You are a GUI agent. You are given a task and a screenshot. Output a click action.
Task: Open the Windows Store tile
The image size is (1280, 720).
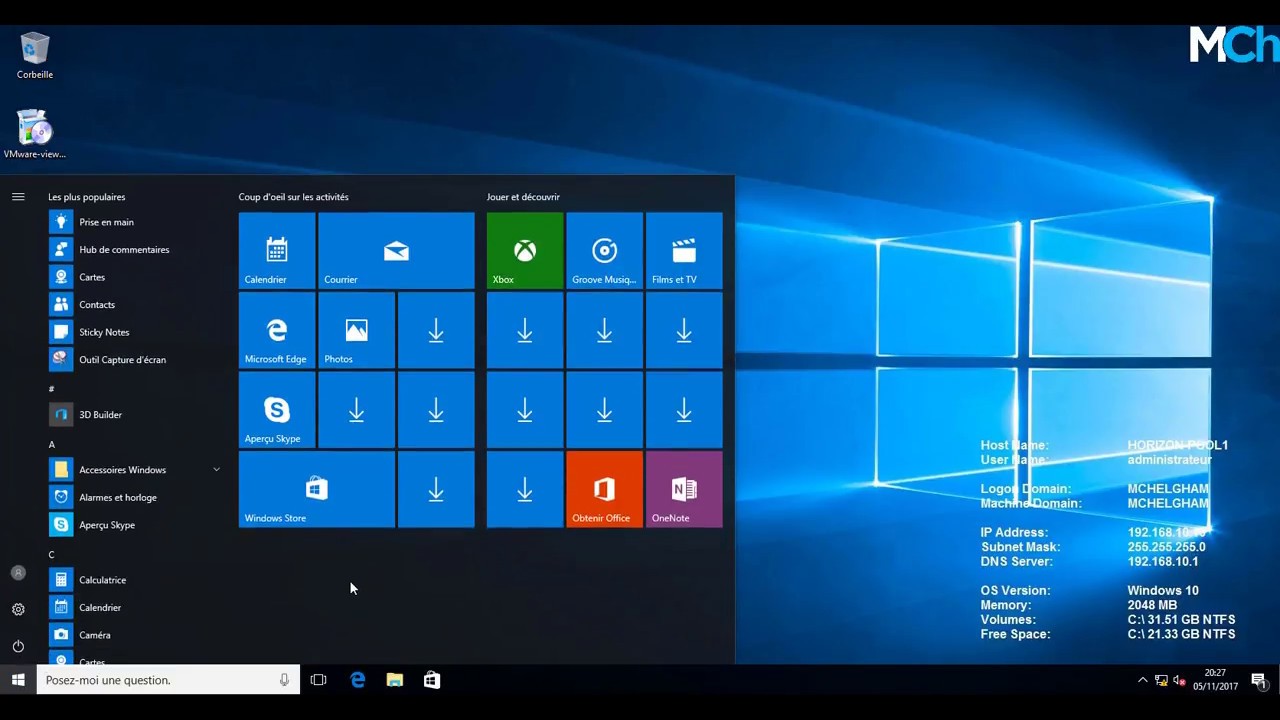(x=317, y=489)
